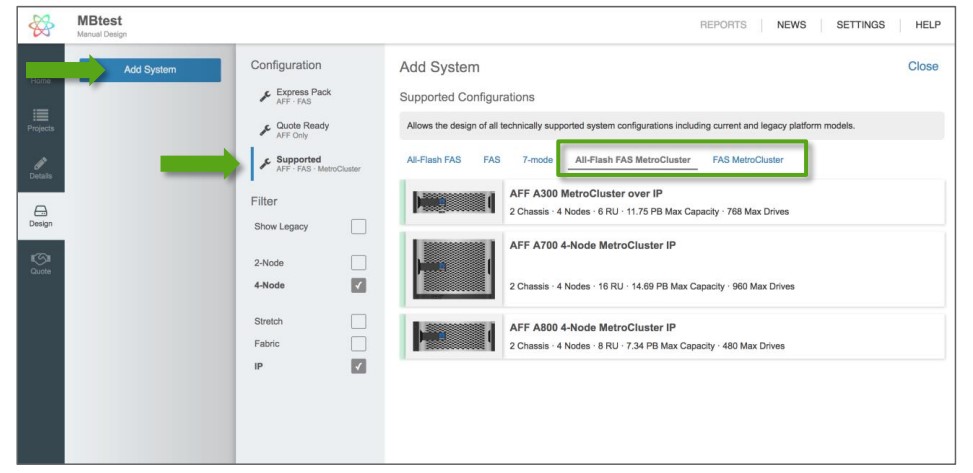Image resolution: width=973 pixels, height=473 pixels.
Task: Select the AFF A700 4-Node MetroCluster thumbnail
Action: pyautogui.click(x=452, y=266)
